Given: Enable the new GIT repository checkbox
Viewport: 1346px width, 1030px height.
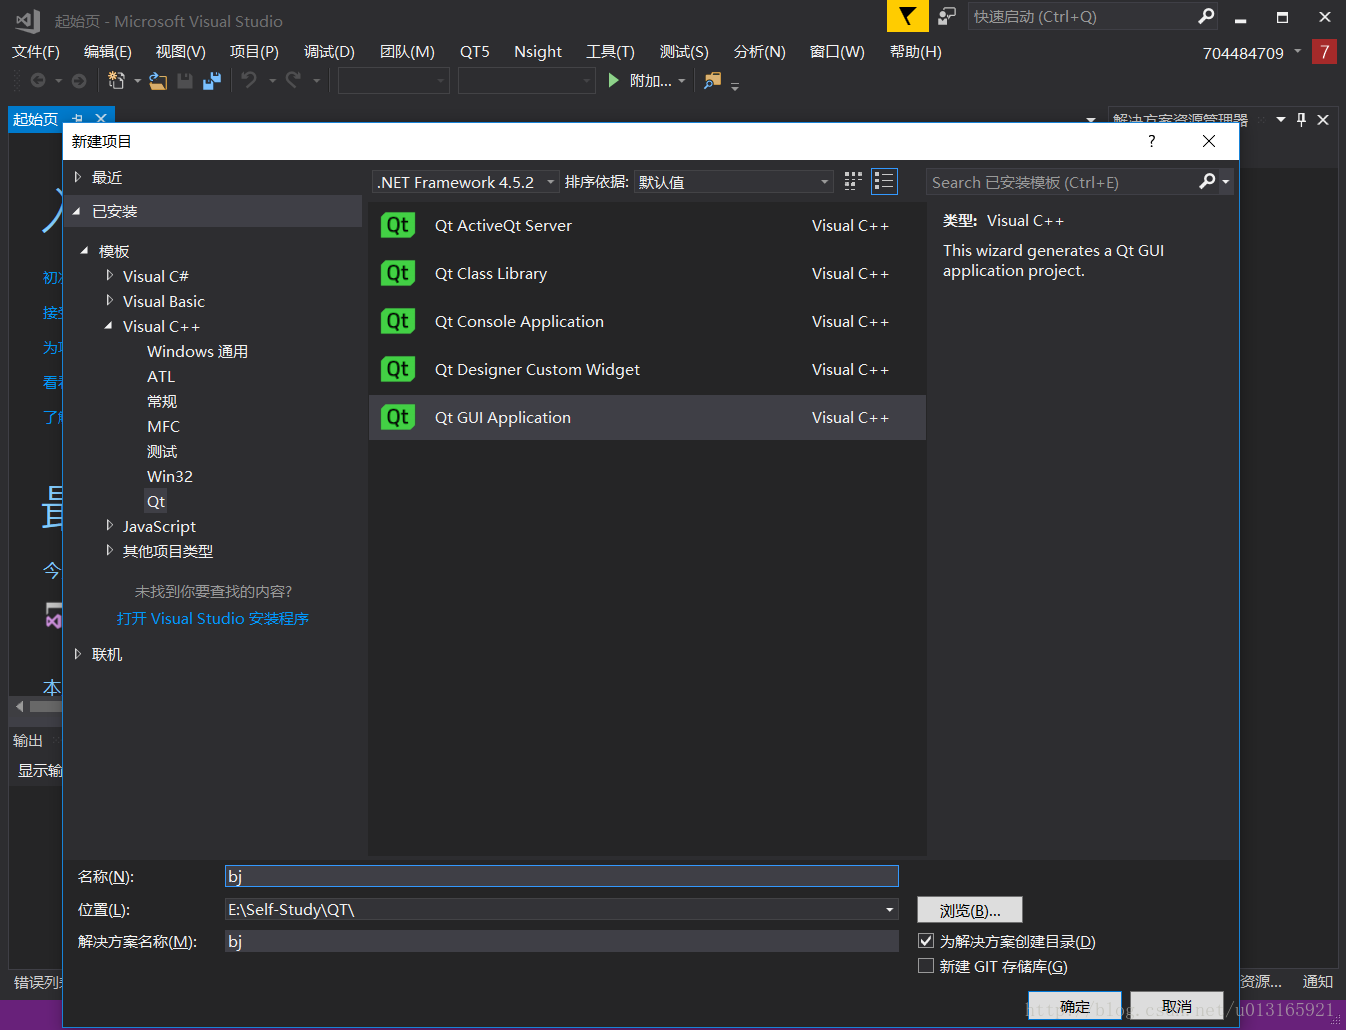Looking at the screenshot, I should click(926, 965).
